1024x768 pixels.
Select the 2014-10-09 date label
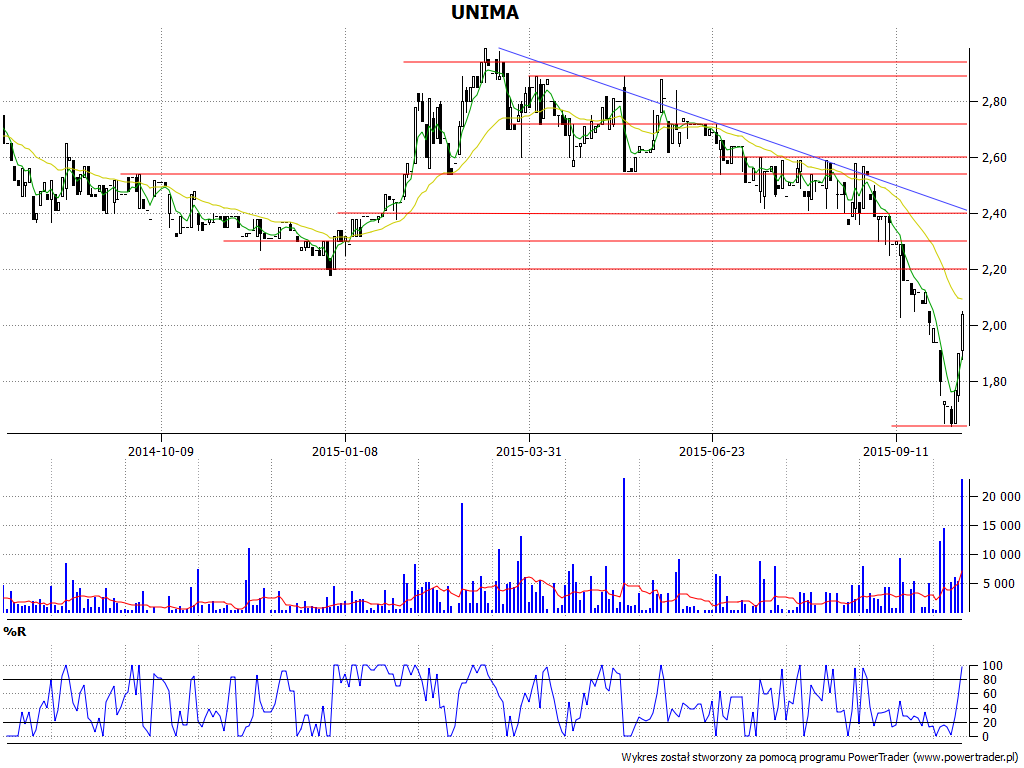tap(161, 451)
